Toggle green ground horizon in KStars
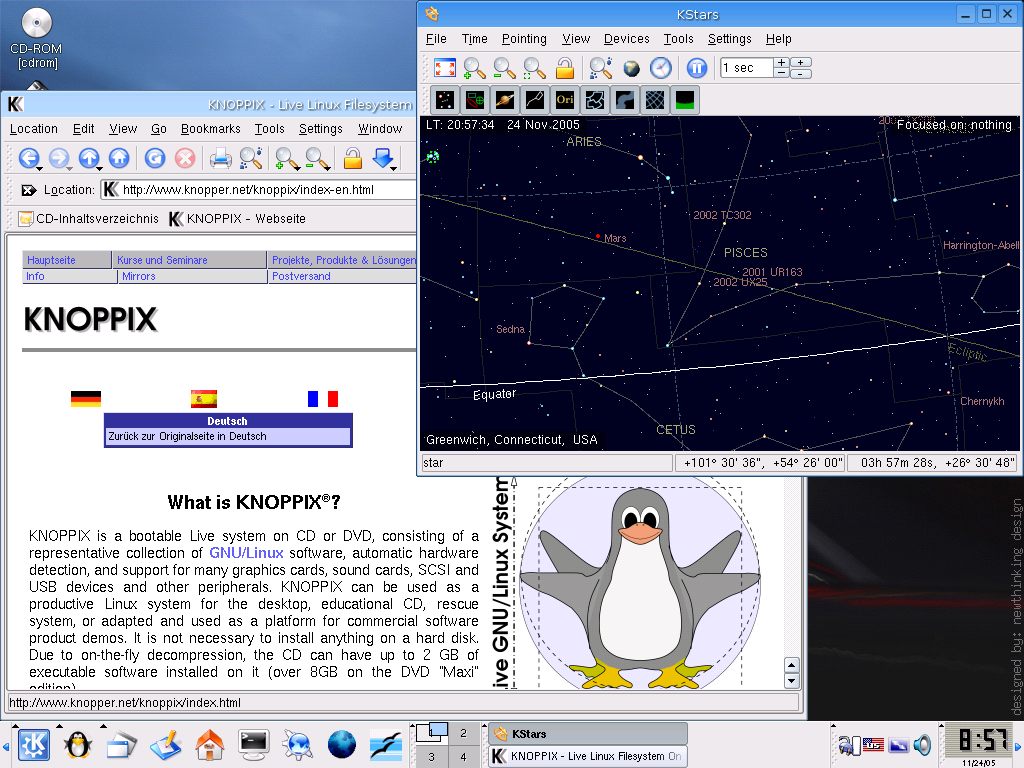Screen dimensions: 1024x768 coord(685,100)
